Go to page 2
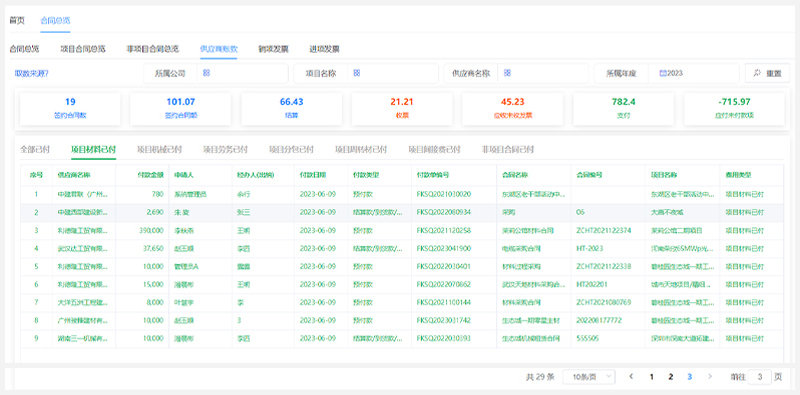The image size is (800, 395). pyautogui.click(x=670, y=377)
